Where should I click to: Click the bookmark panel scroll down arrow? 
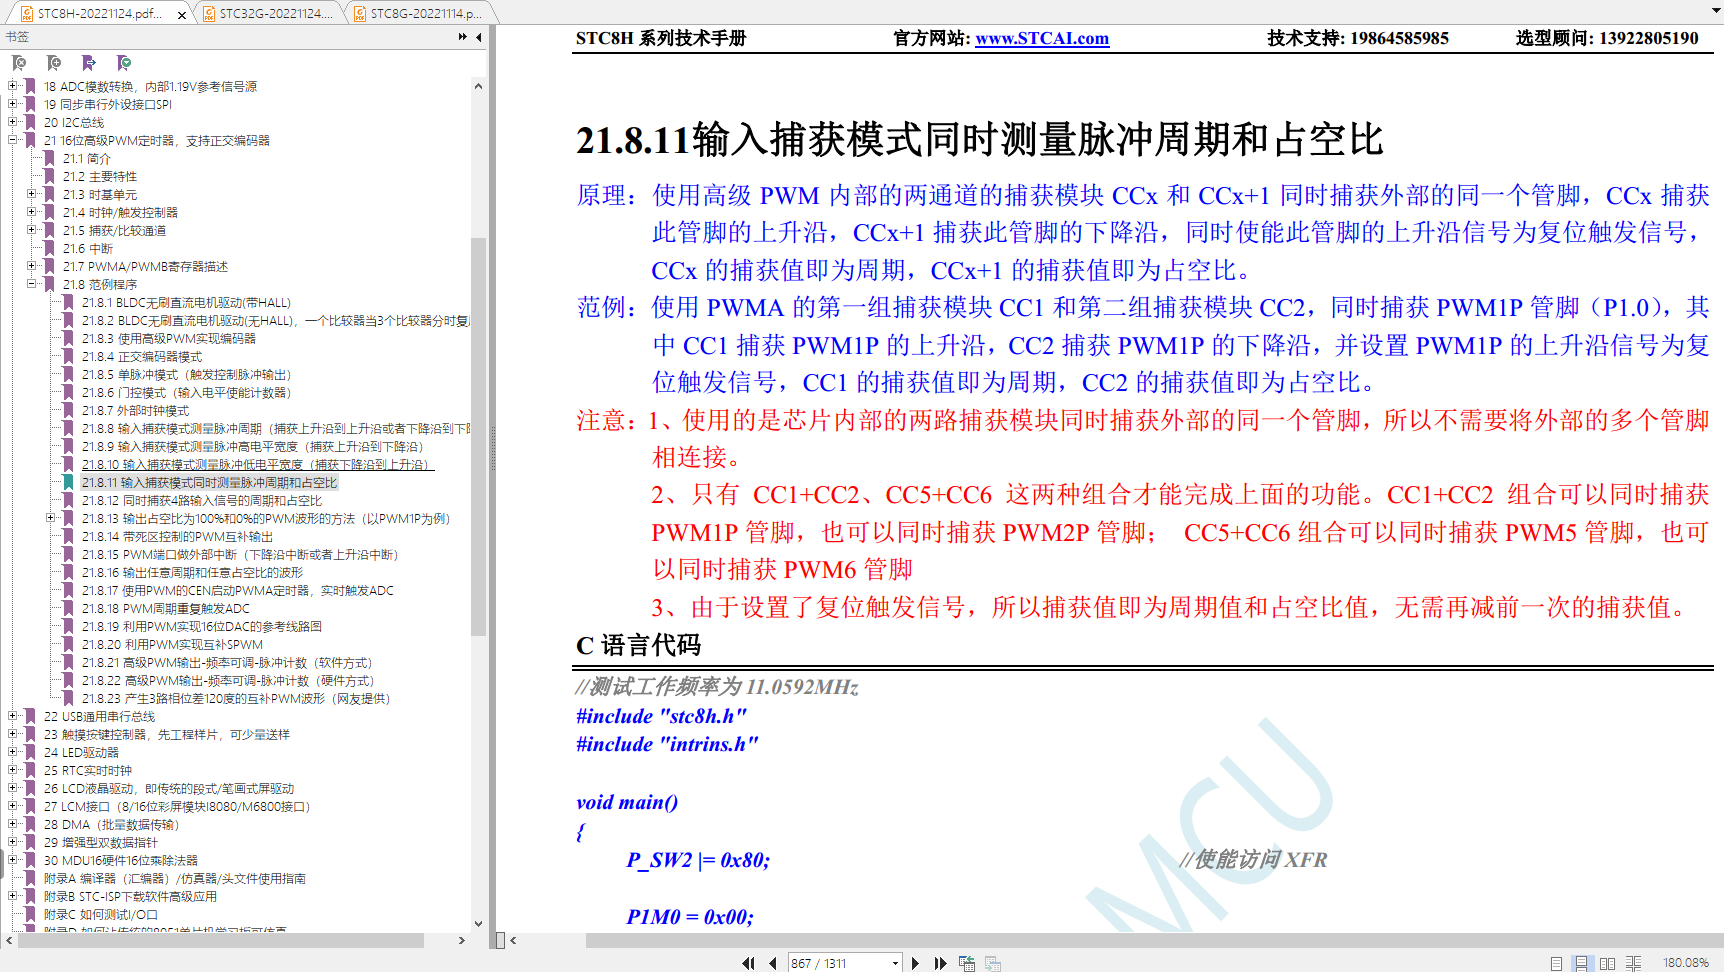(x=478, y=924)
